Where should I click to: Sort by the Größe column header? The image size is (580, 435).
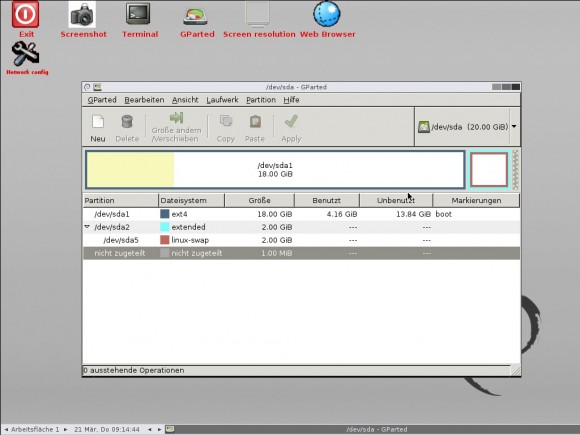260,200
